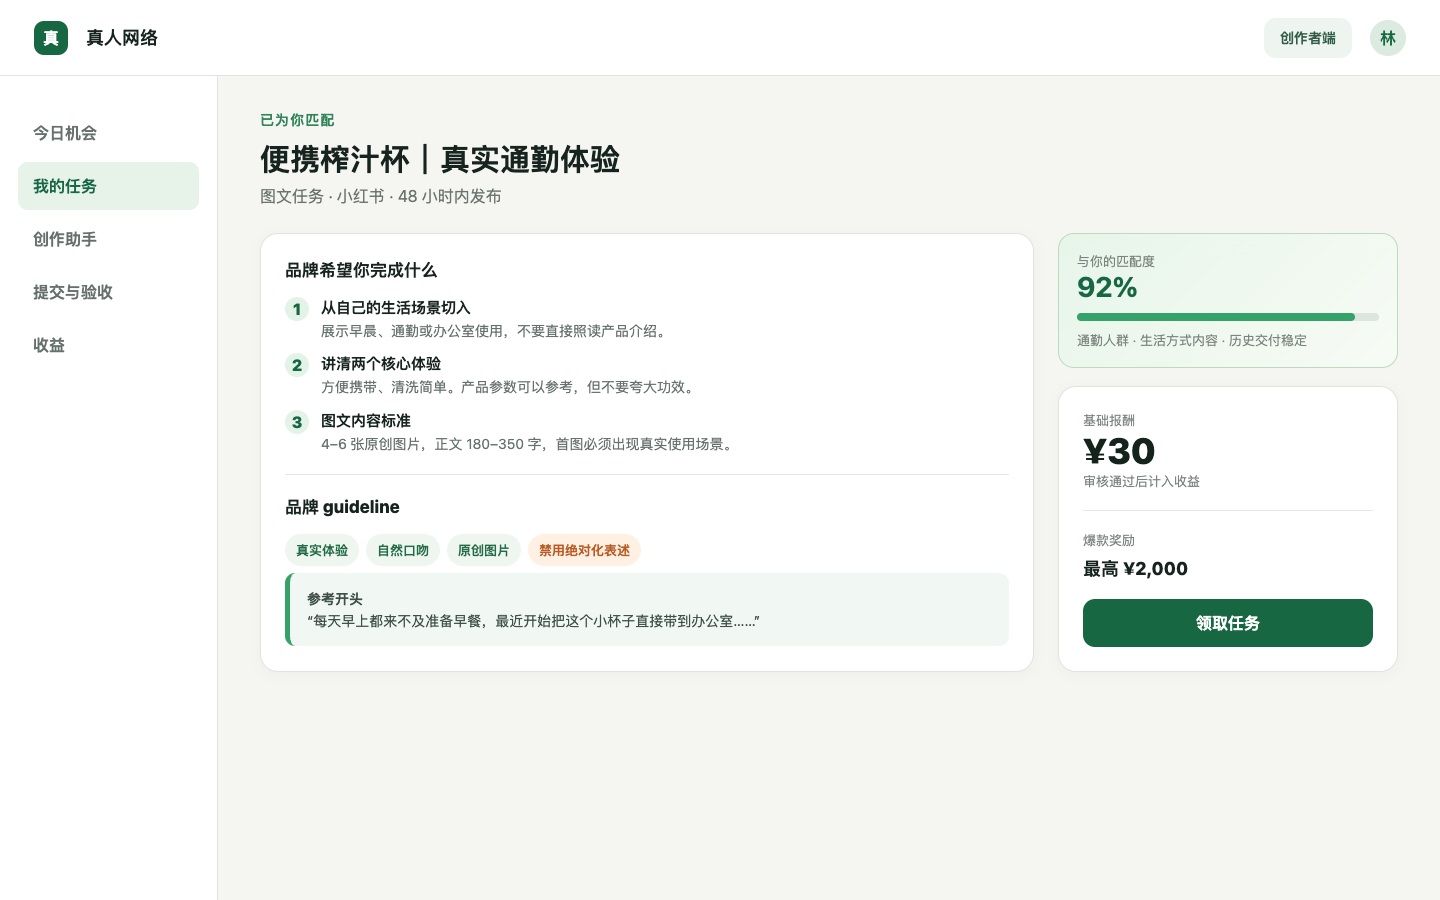The height and width of the screenshot is (900, 1440).
Task: Go to 创作助手 section
Action: pyautogui.click(x=108, y=239)
